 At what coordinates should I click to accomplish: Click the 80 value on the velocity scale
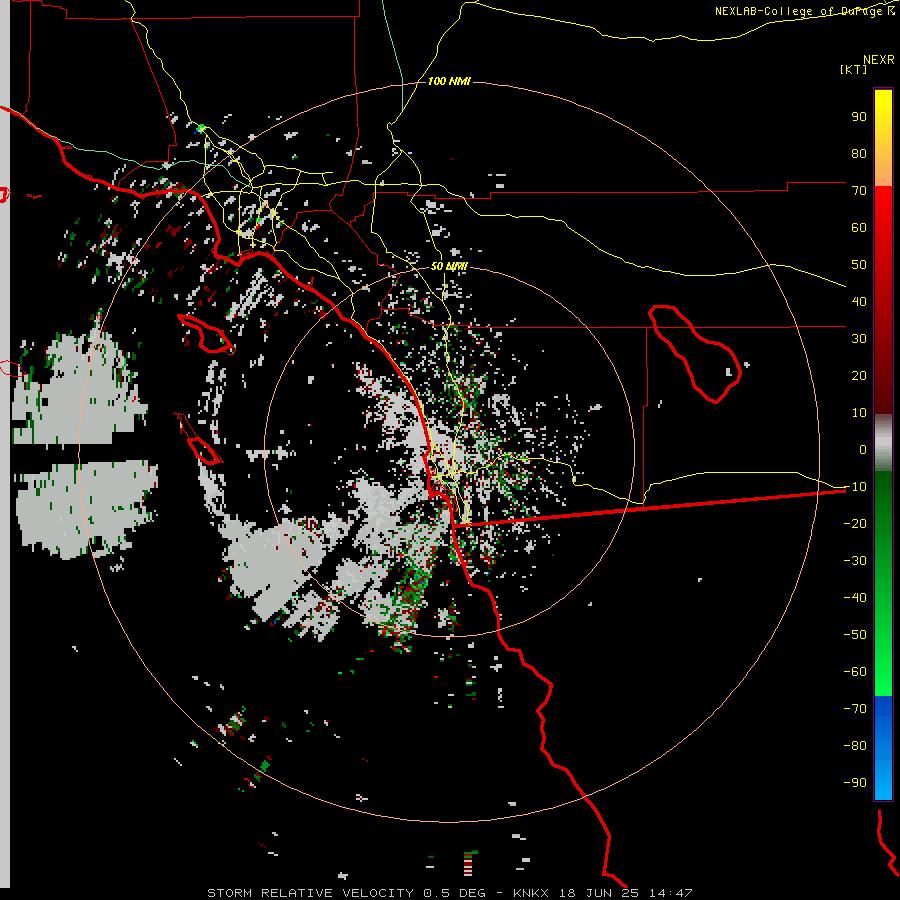859,153
